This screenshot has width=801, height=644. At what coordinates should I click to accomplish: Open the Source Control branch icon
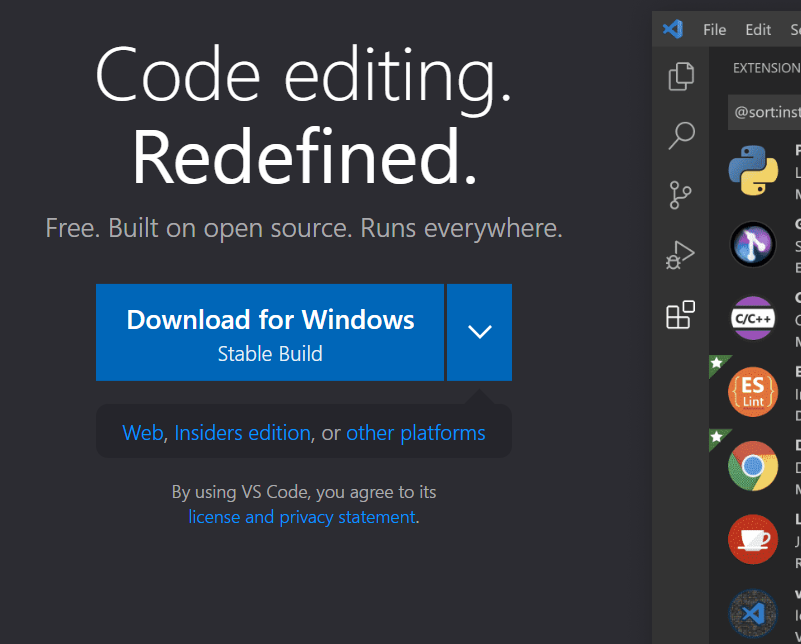(x=680, y=195)
